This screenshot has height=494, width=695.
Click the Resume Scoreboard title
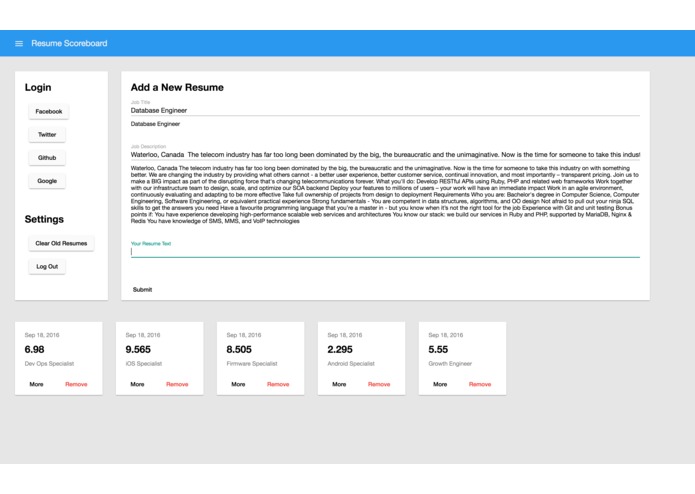coord(69,43)
